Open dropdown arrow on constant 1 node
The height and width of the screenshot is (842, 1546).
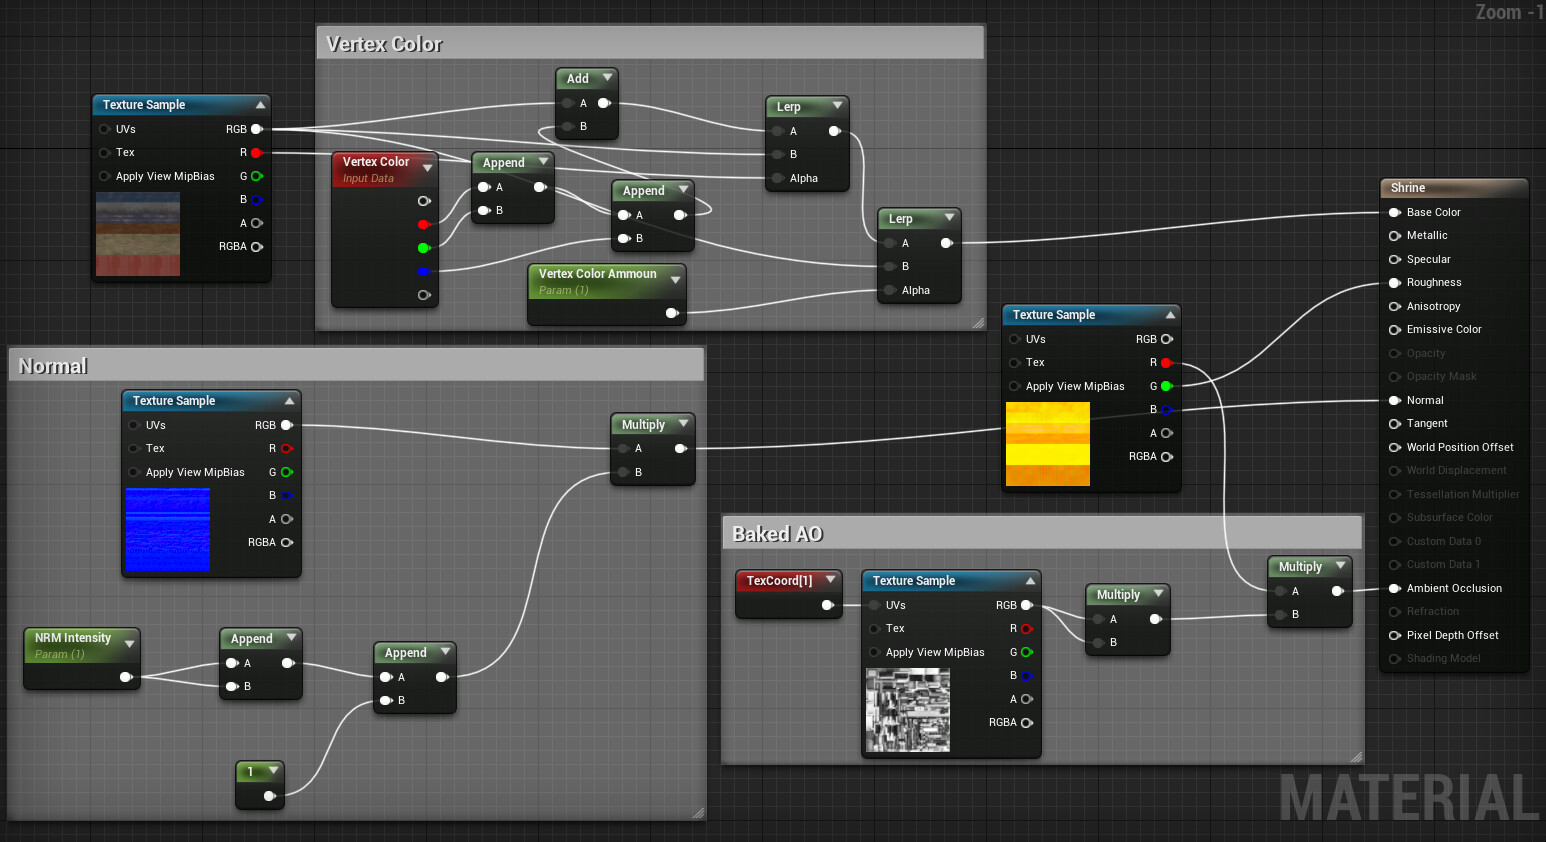273,771
